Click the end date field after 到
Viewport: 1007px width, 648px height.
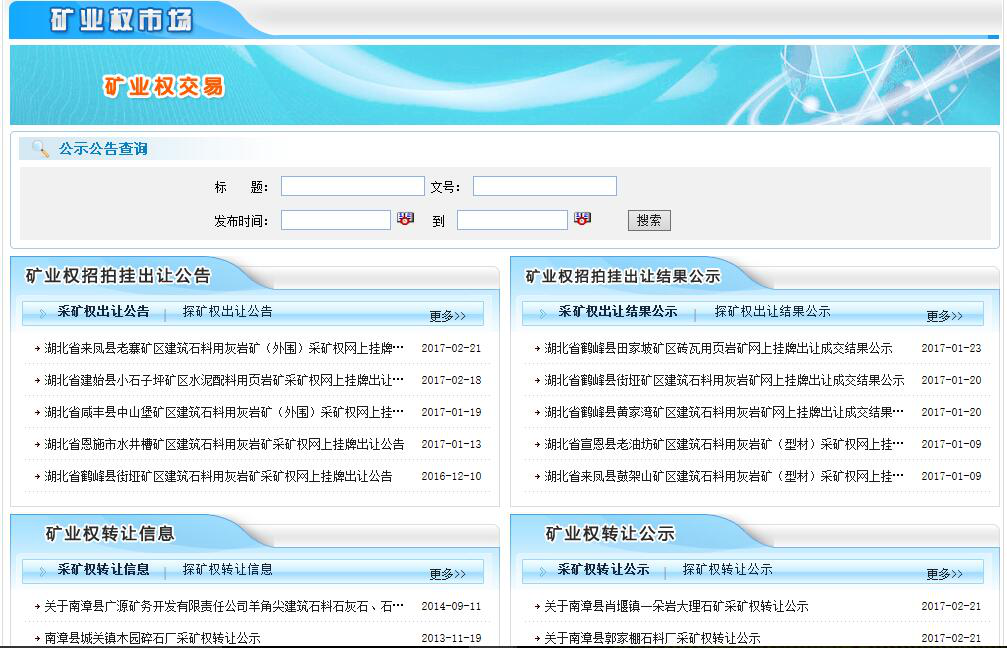click(x=511, y=220)
